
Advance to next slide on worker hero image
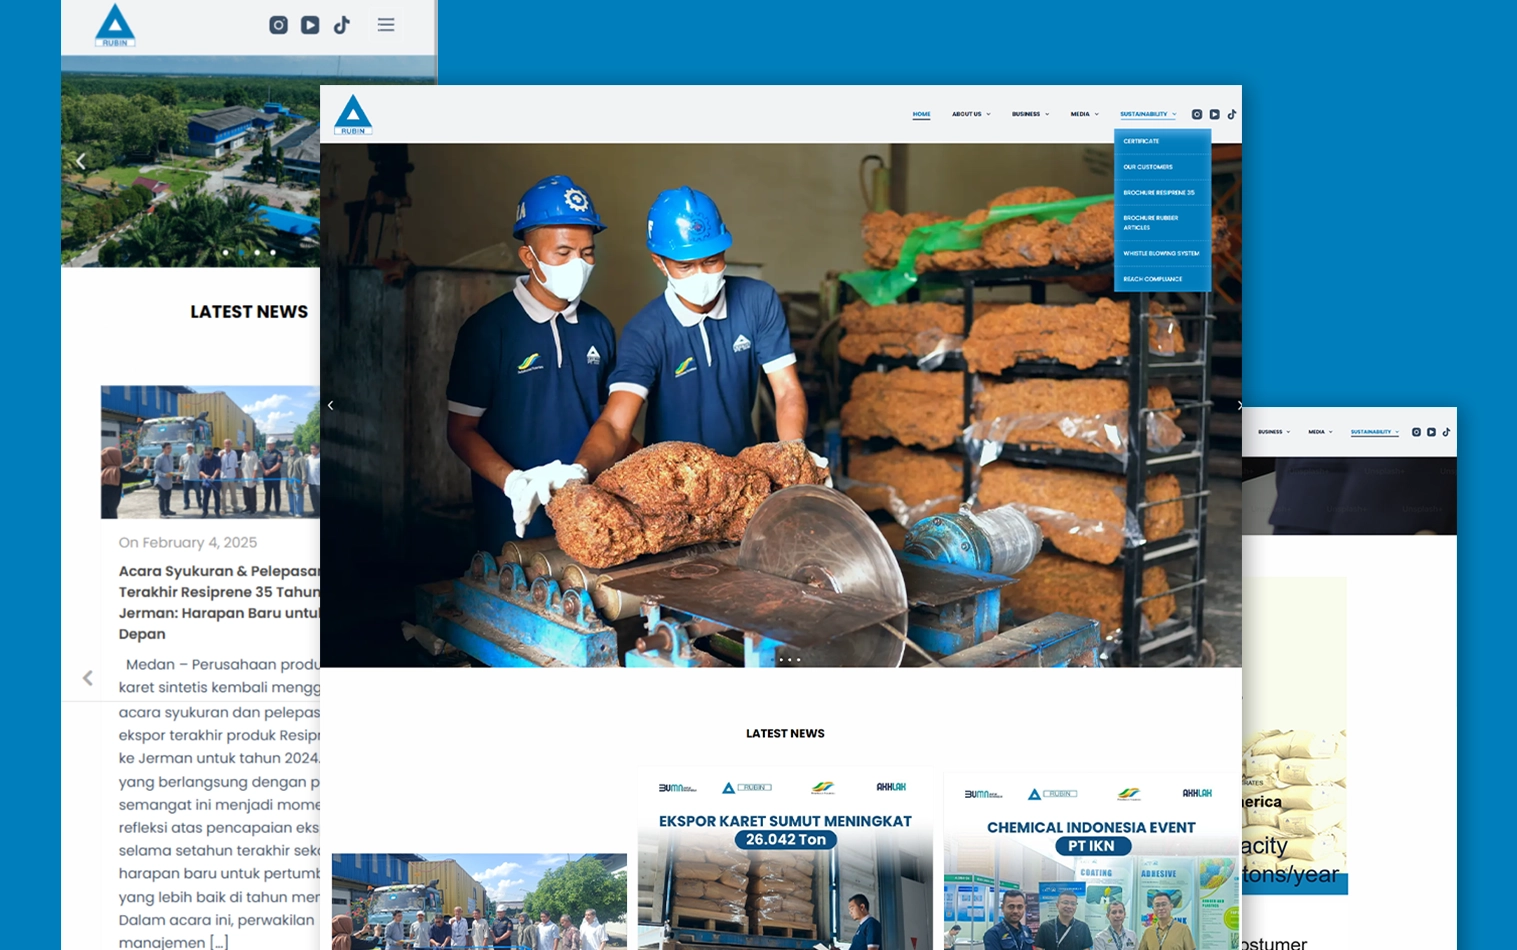(1239, 405)
